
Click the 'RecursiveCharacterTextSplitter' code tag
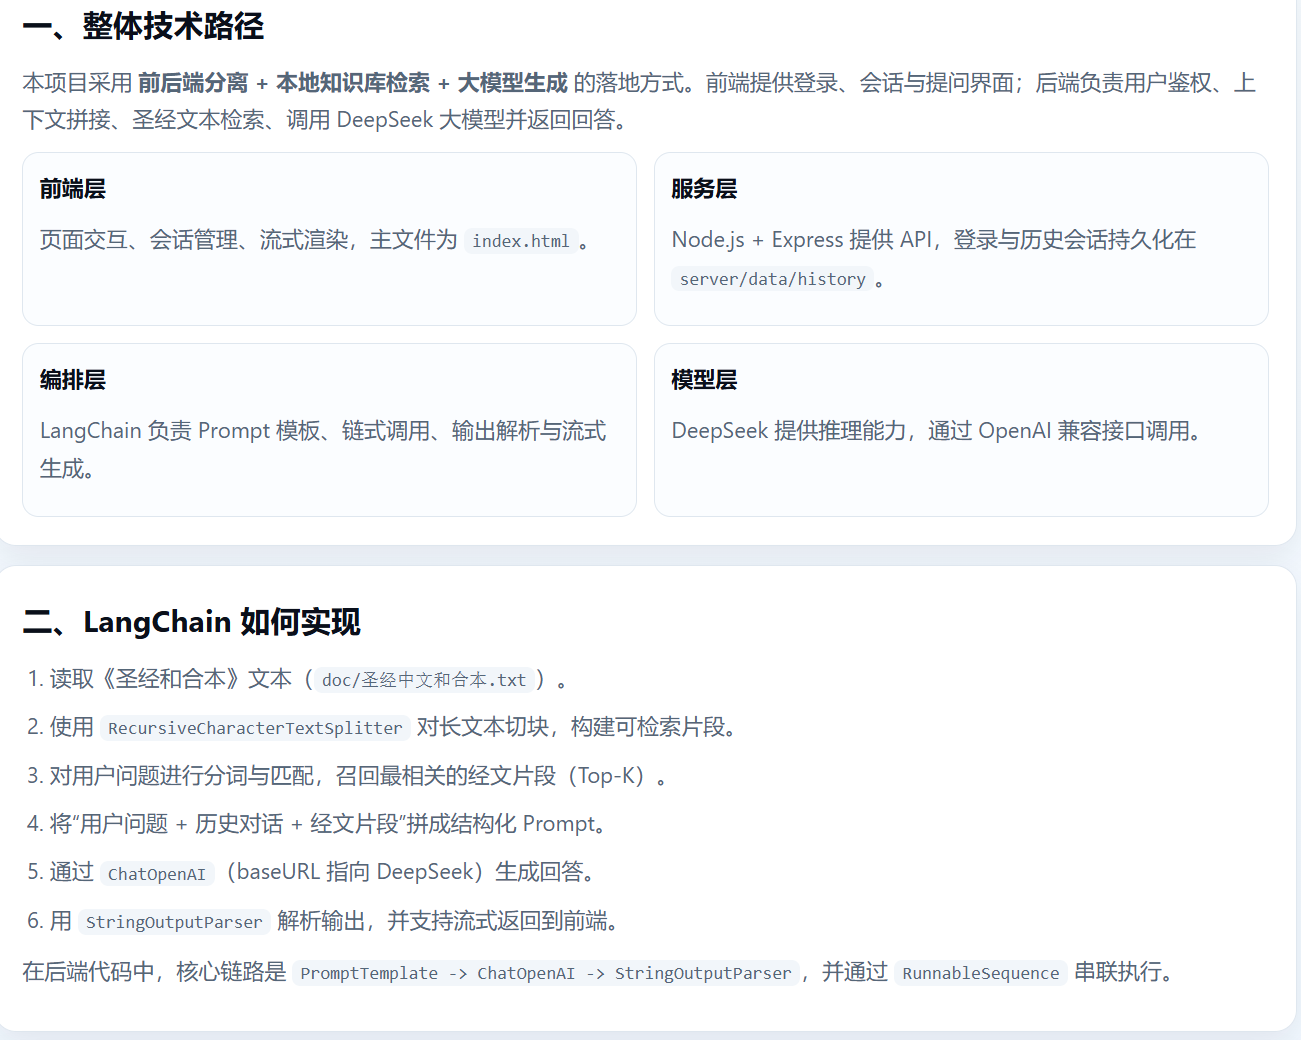pyautogui.click(x=255, y=728)
